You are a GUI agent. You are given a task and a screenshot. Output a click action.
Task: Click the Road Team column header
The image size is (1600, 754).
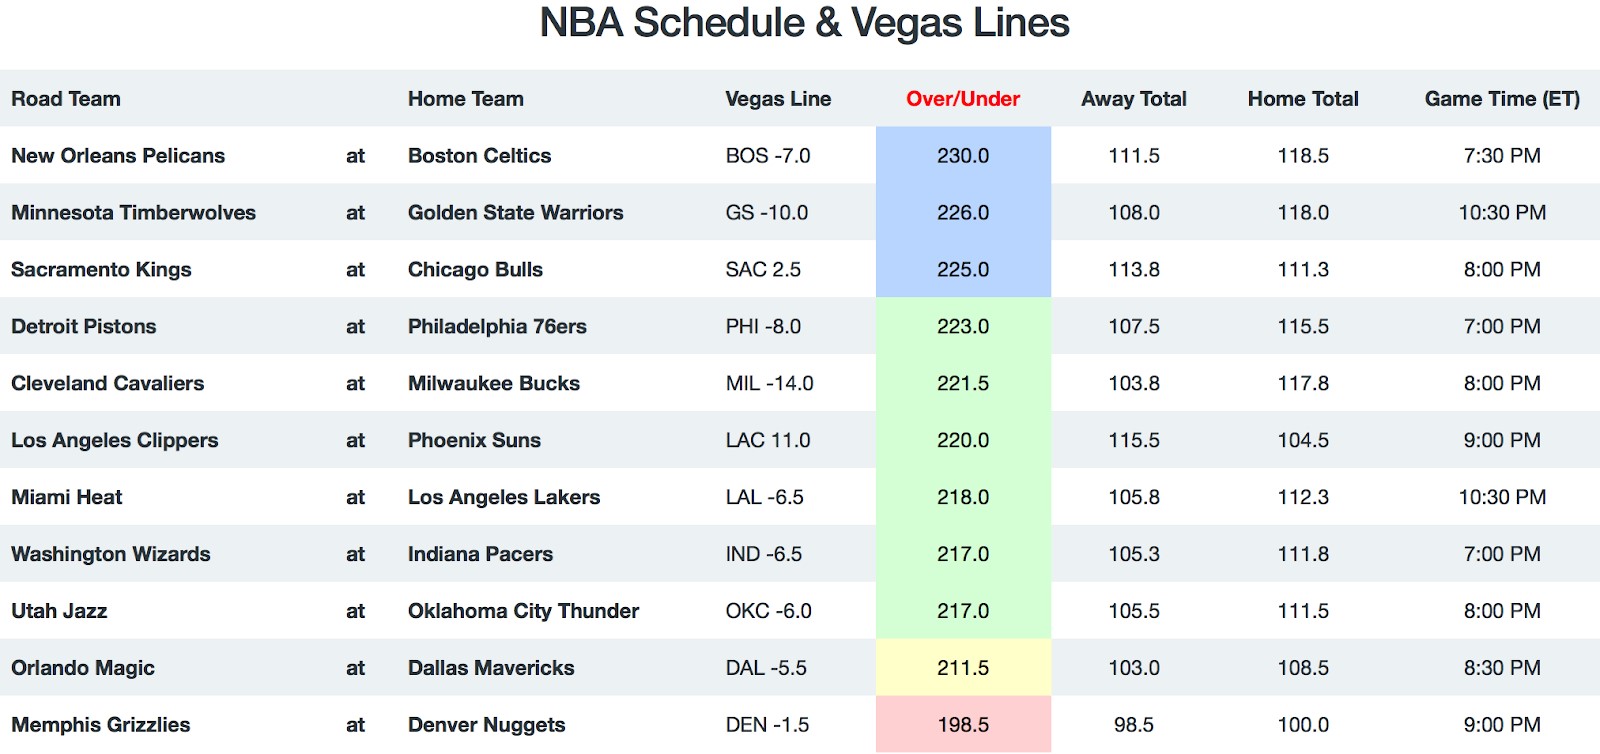pos(66,99)
